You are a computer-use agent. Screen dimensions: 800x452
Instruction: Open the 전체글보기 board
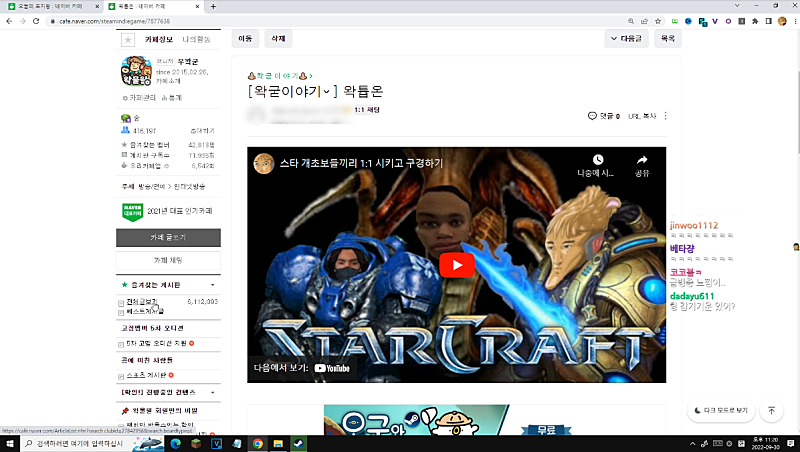[142, 302]
